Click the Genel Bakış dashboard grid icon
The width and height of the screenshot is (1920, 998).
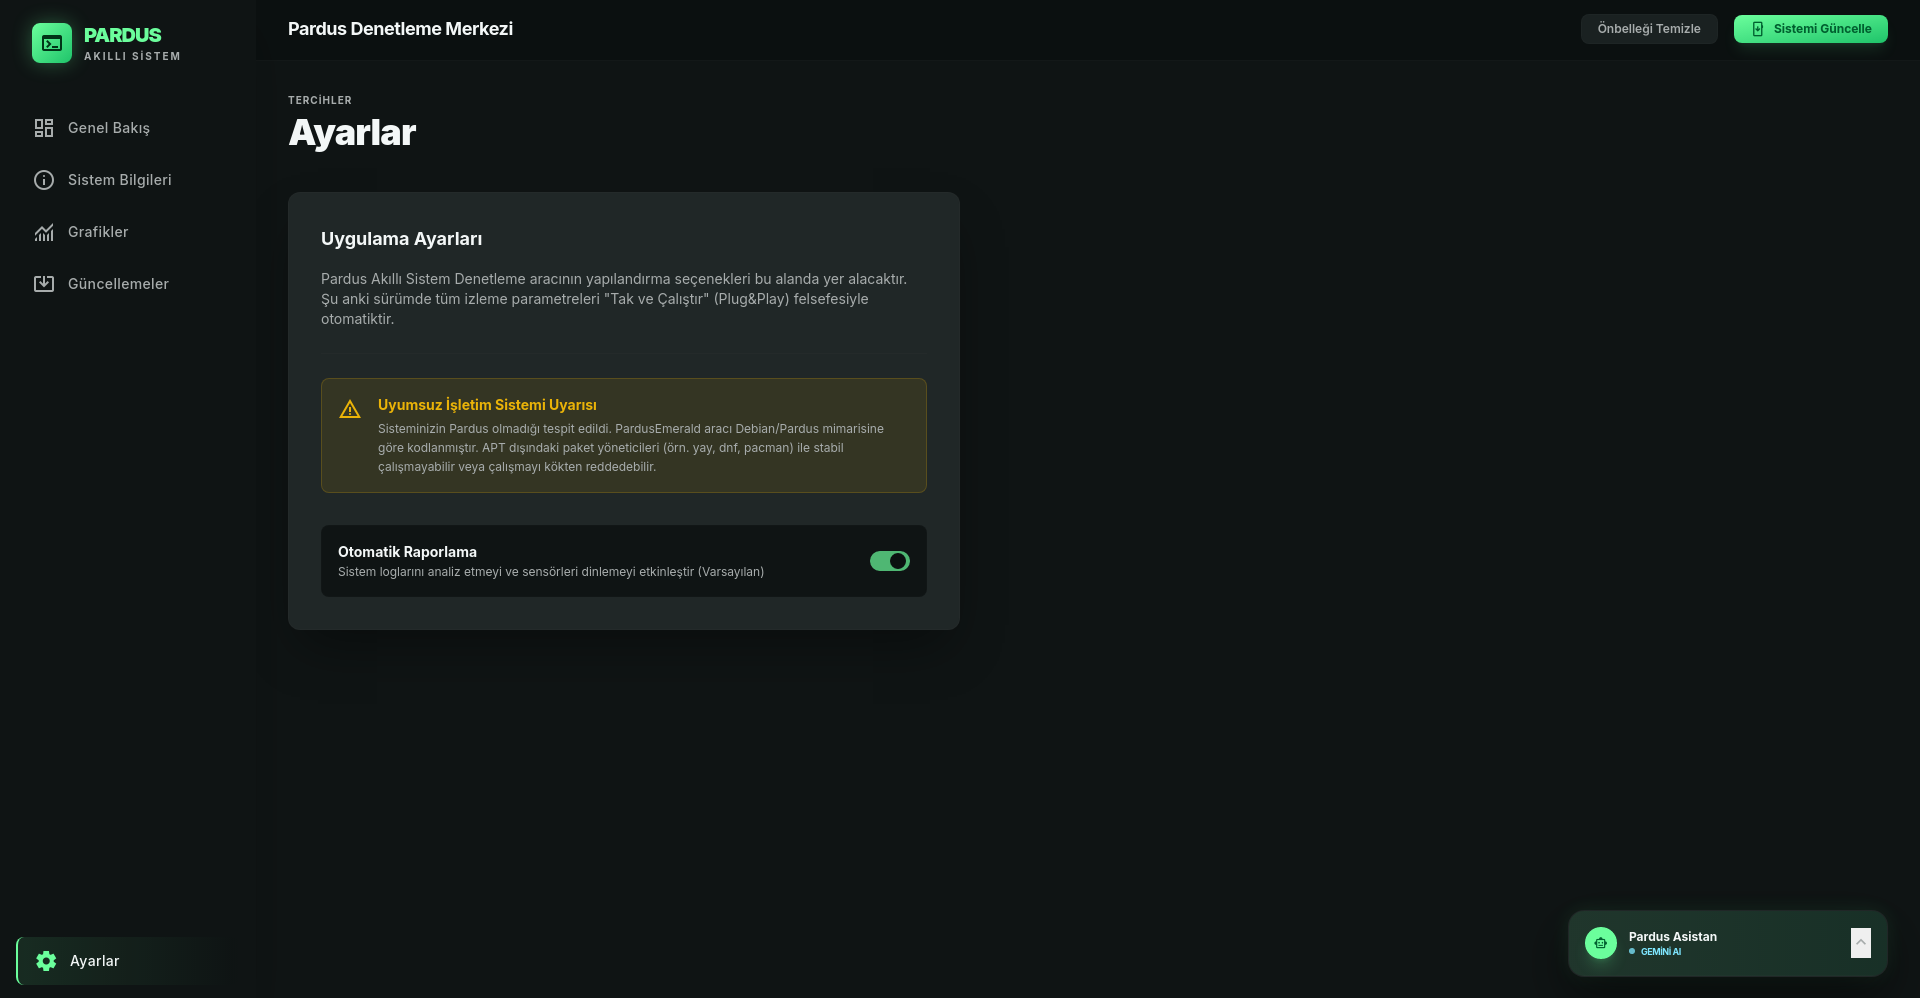[44, 128]
